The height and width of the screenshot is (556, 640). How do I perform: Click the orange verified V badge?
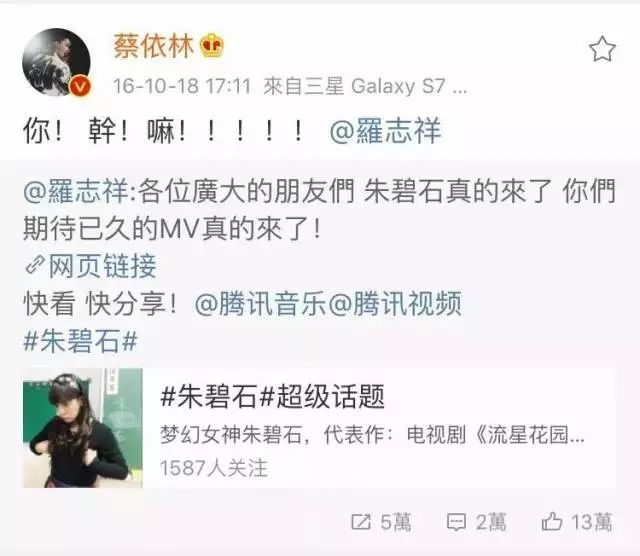(x=80, y=86)
